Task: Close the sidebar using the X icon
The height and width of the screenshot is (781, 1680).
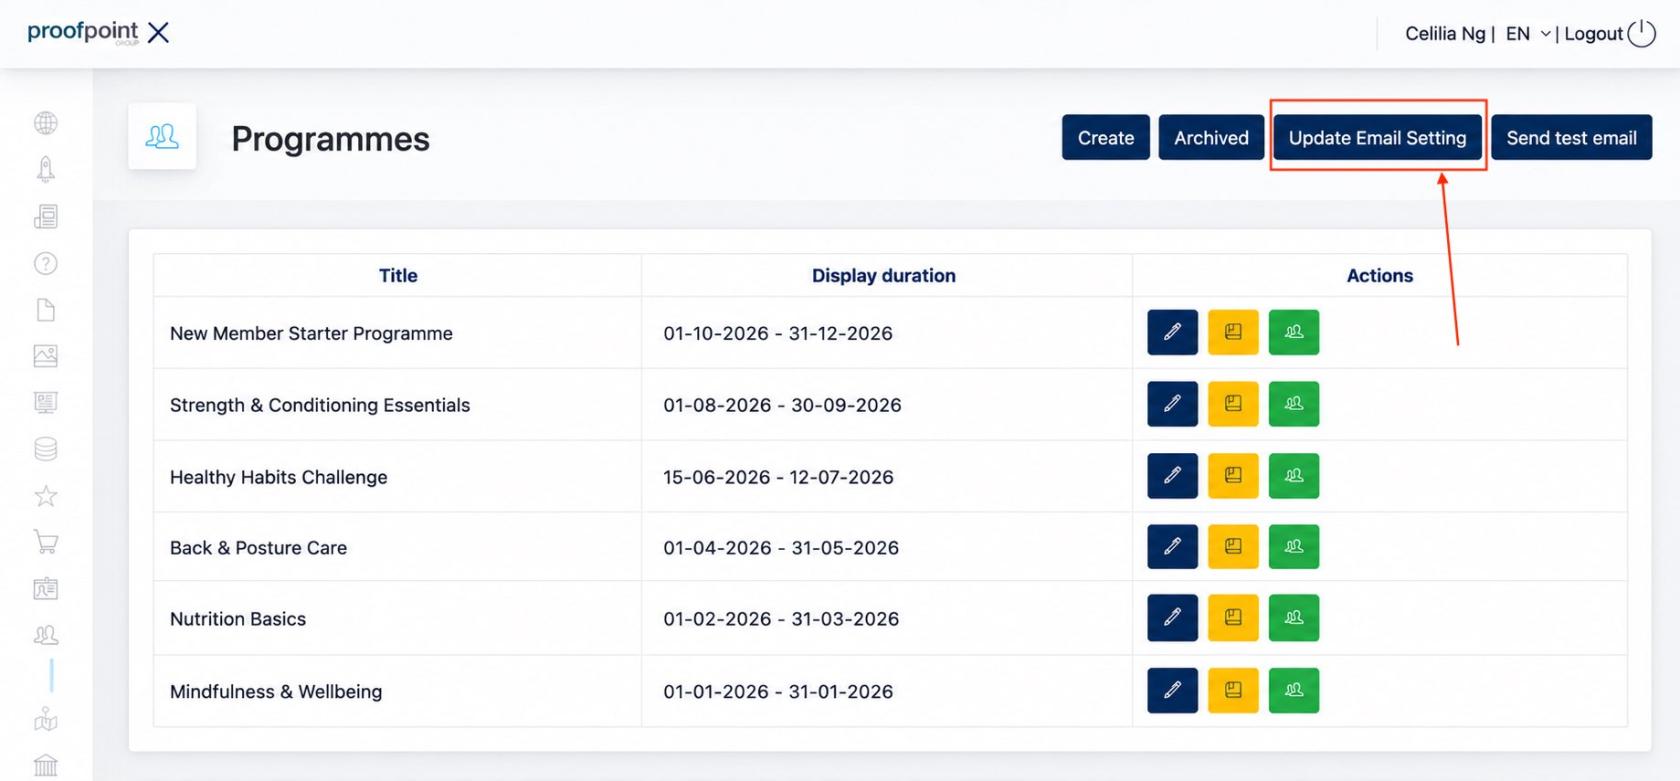Action: tap(158, 33)
